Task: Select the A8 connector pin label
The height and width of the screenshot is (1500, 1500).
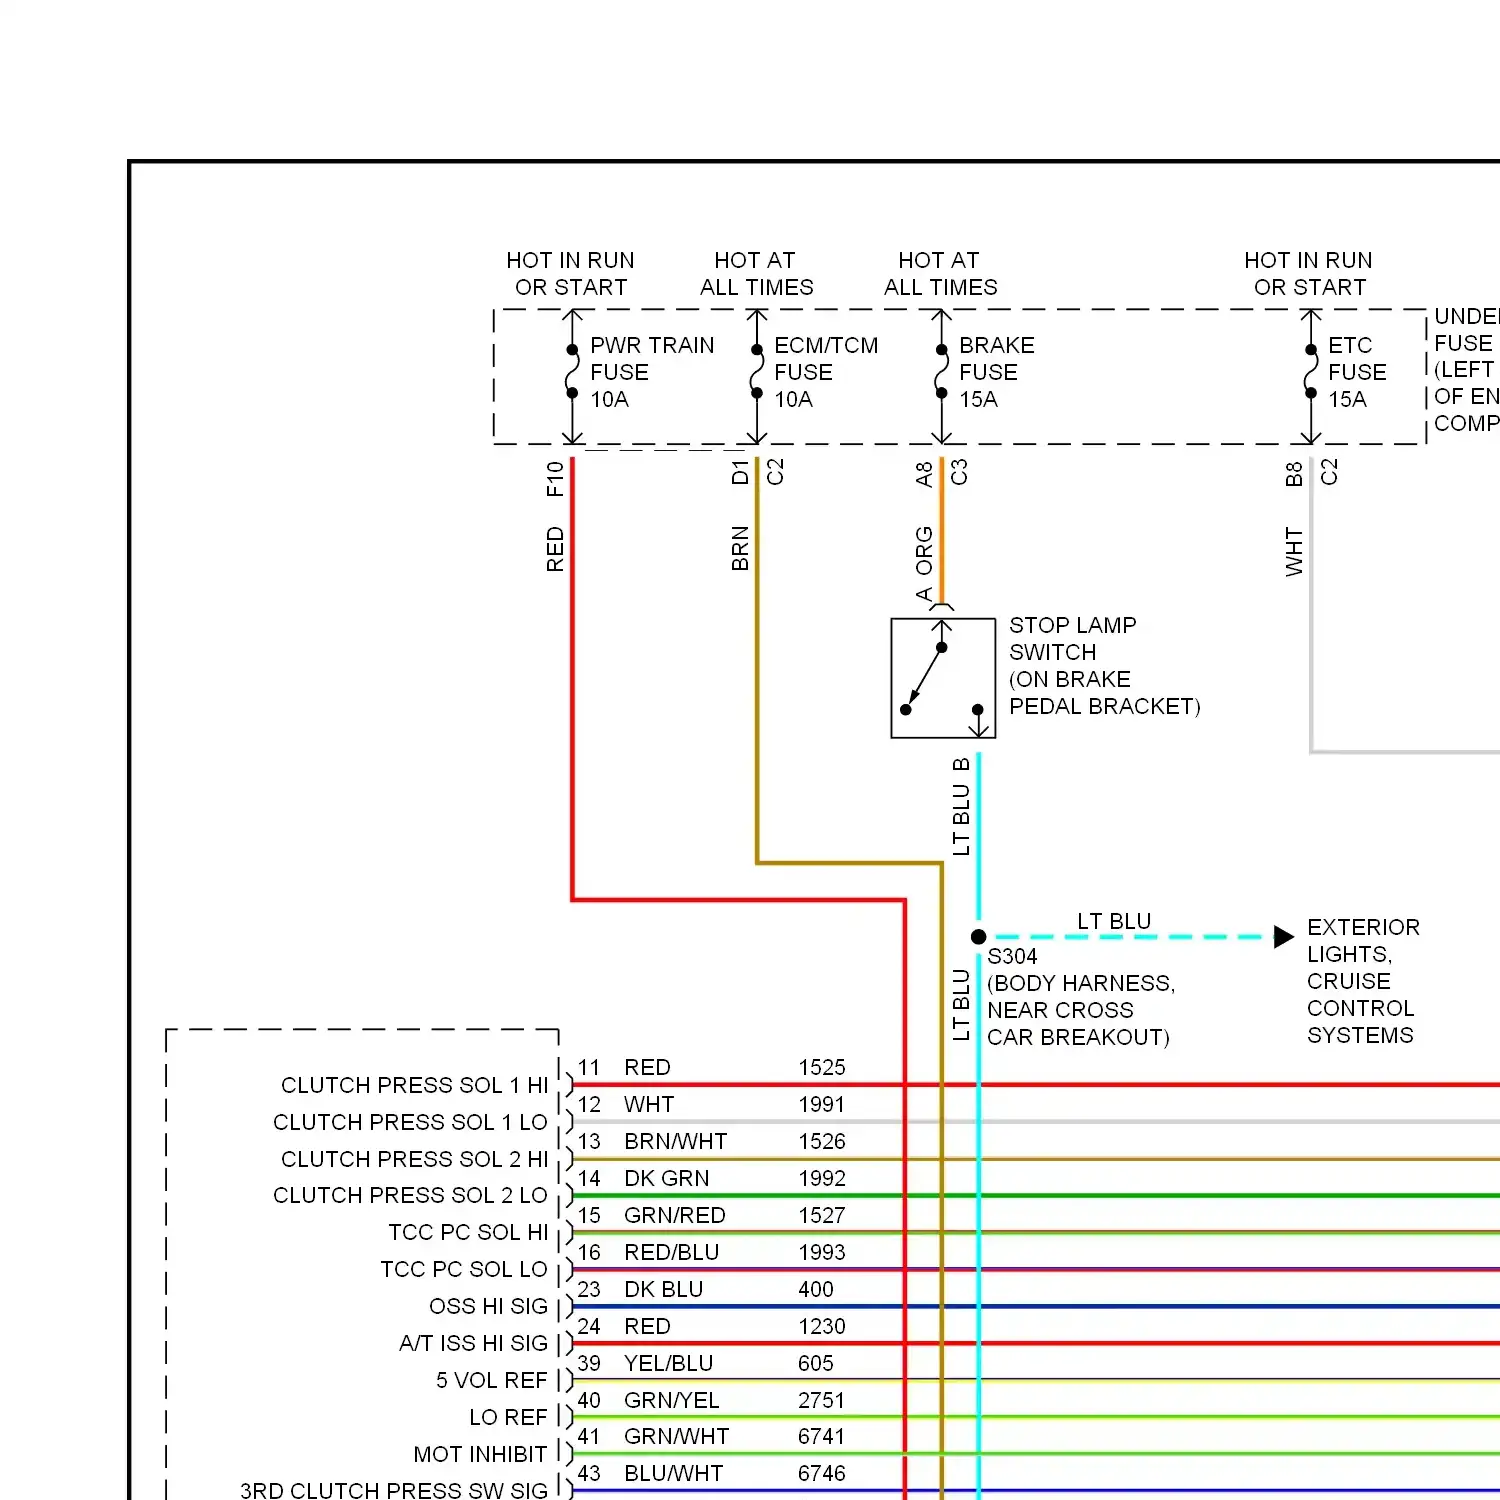Action: 924,474
